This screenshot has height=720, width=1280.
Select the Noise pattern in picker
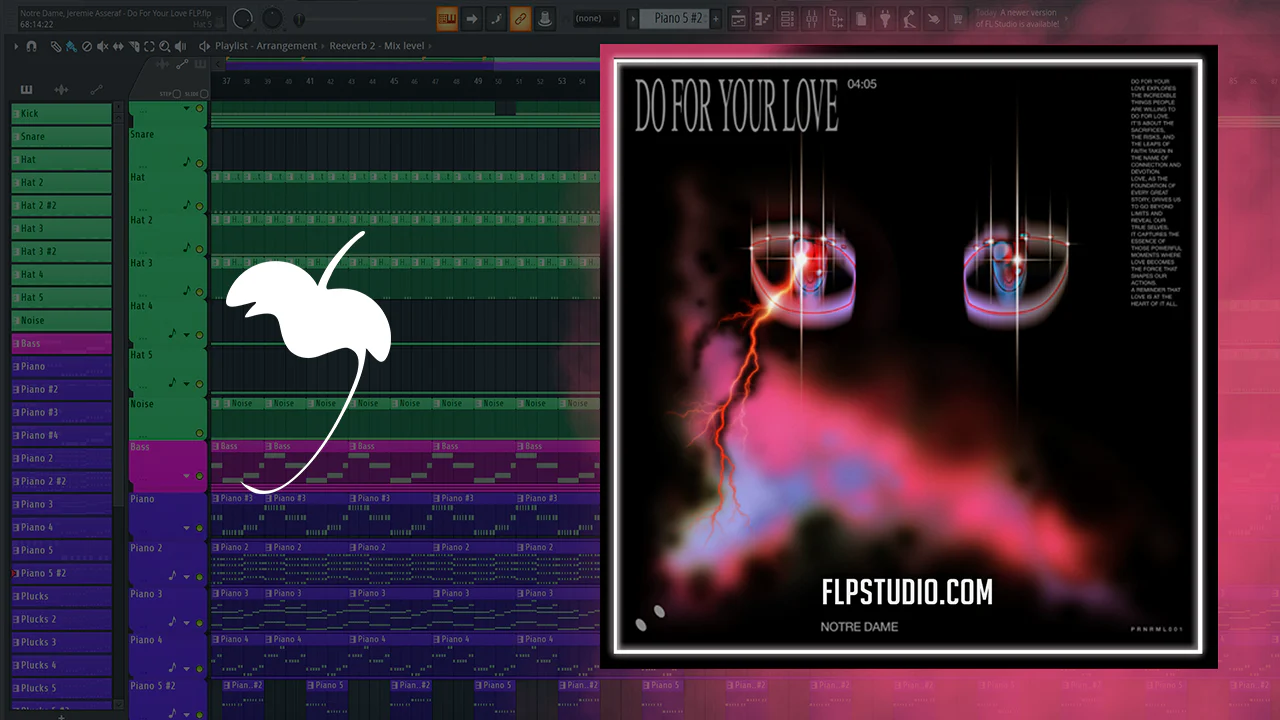(61, 321)
